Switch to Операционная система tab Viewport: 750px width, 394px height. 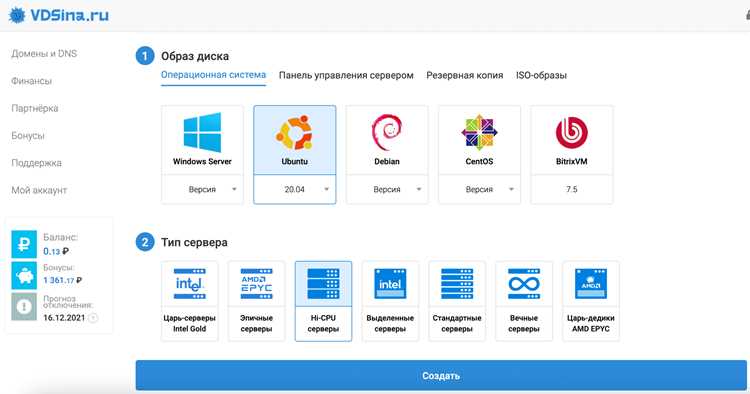click(x=213, y=75)
